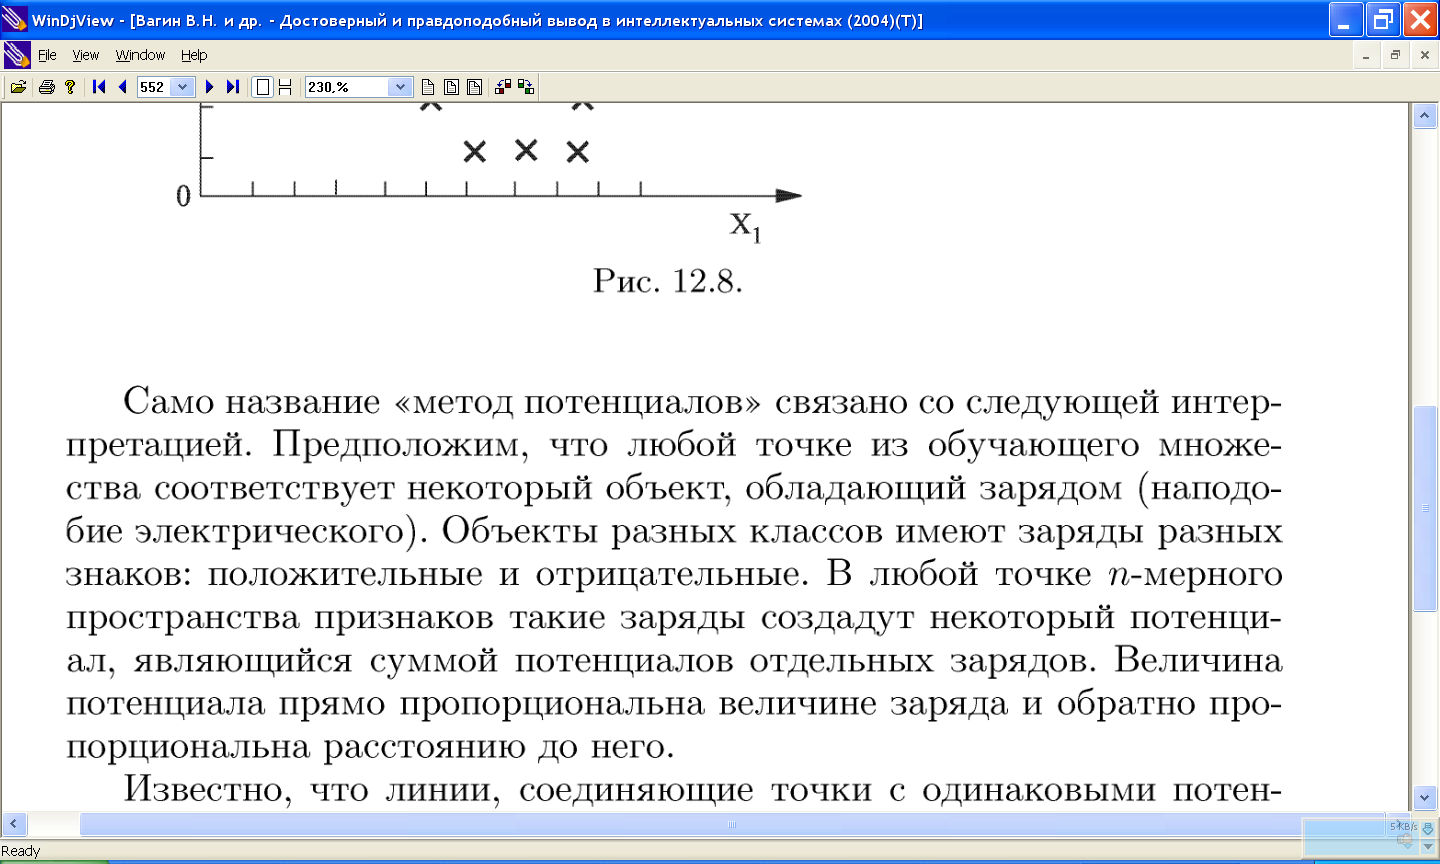This screenshot has height=864, width=1440.
Task: Click the second display mode page icon
Action: point(451,87)
